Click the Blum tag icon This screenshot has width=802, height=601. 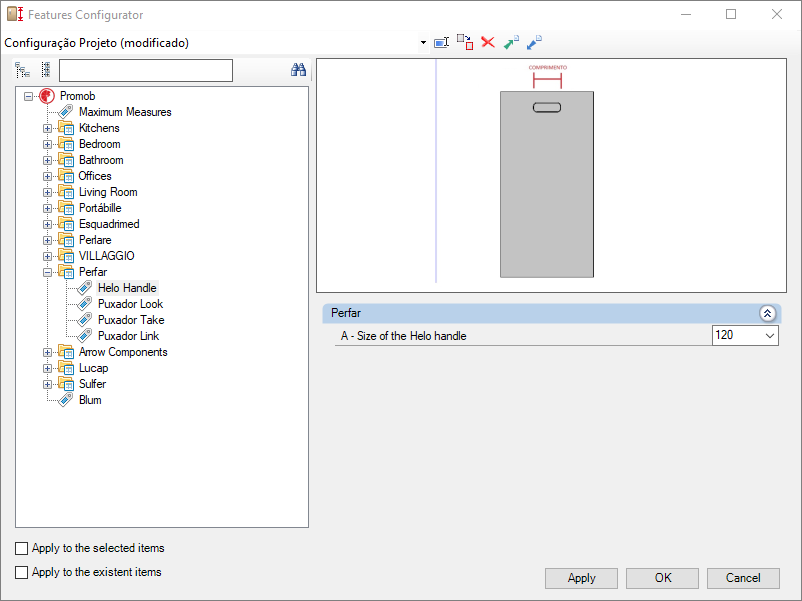65,400
